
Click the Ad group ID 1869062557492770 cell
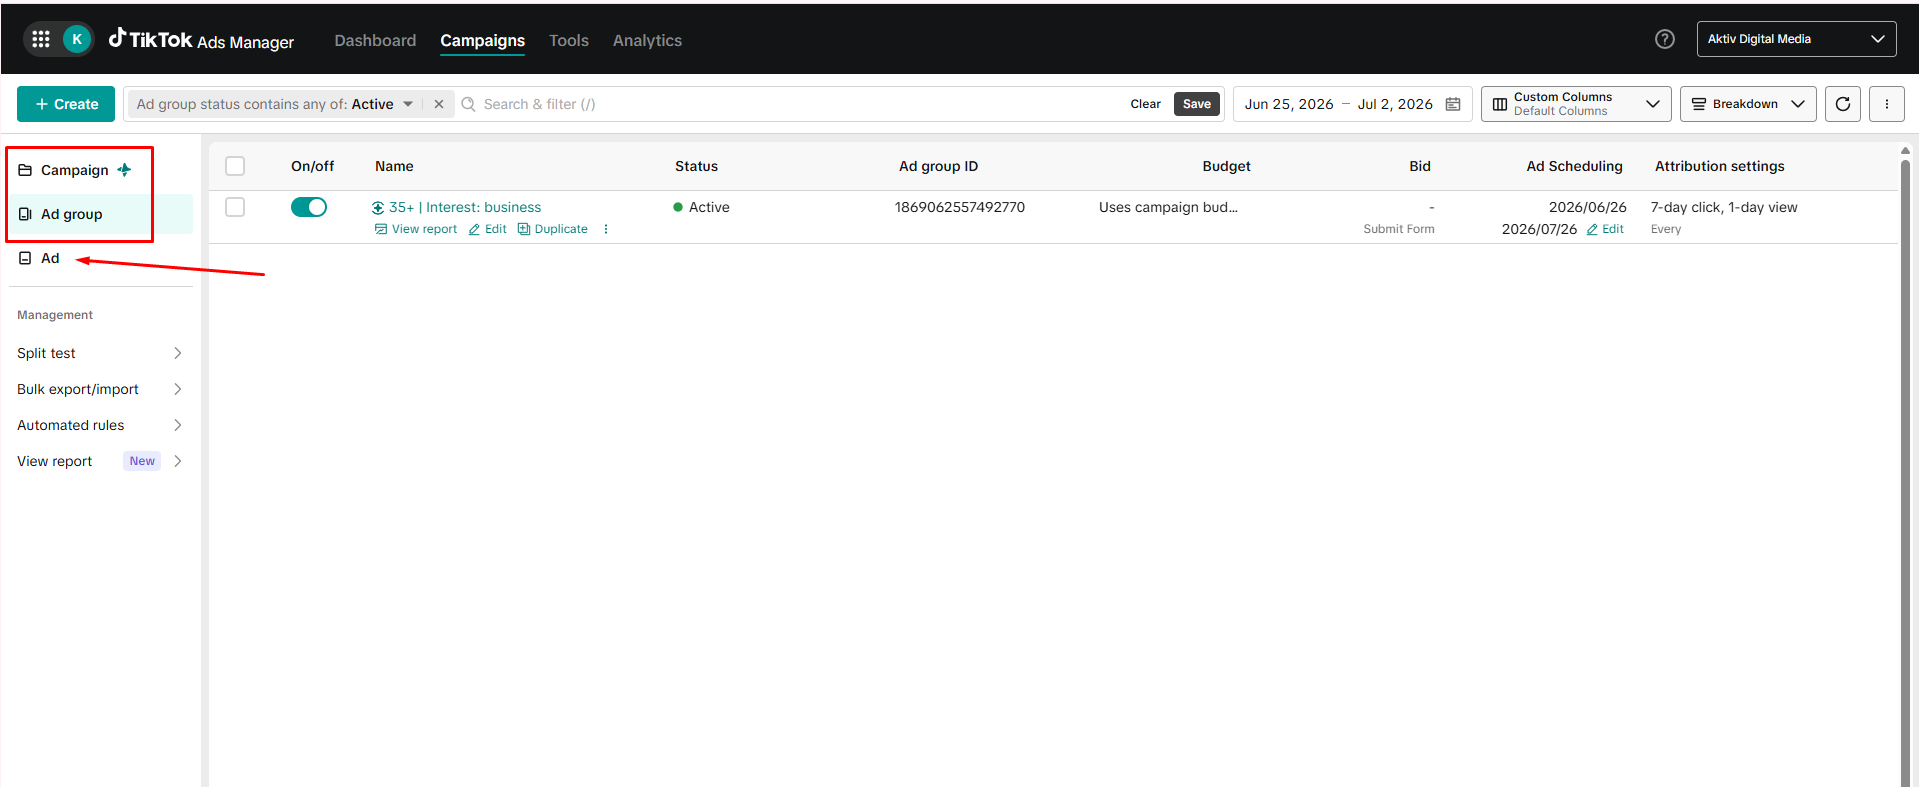[960, 207]
